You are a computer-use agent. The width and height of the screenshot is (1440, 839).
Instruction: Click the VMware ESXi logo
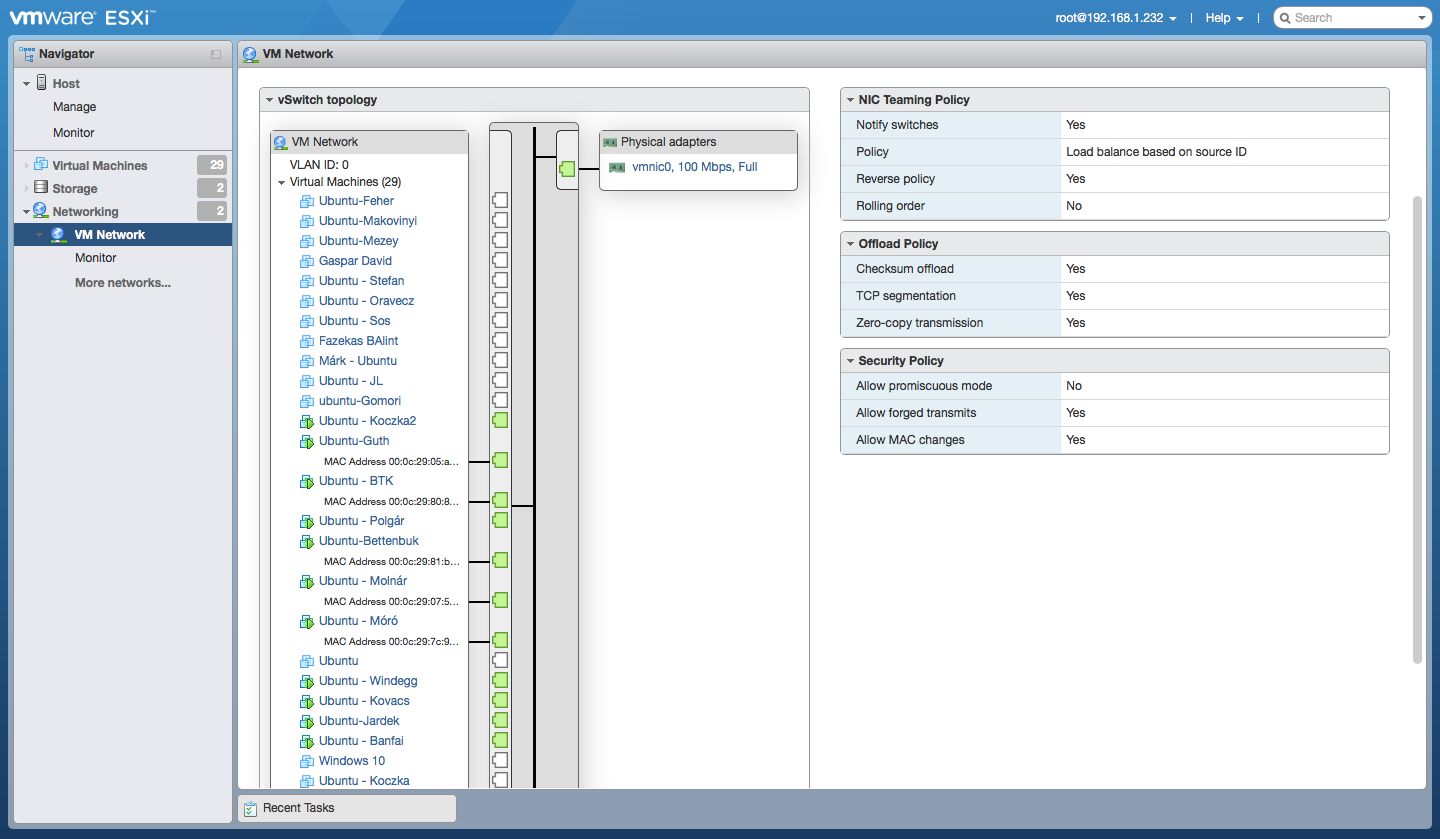coord(82,17)
